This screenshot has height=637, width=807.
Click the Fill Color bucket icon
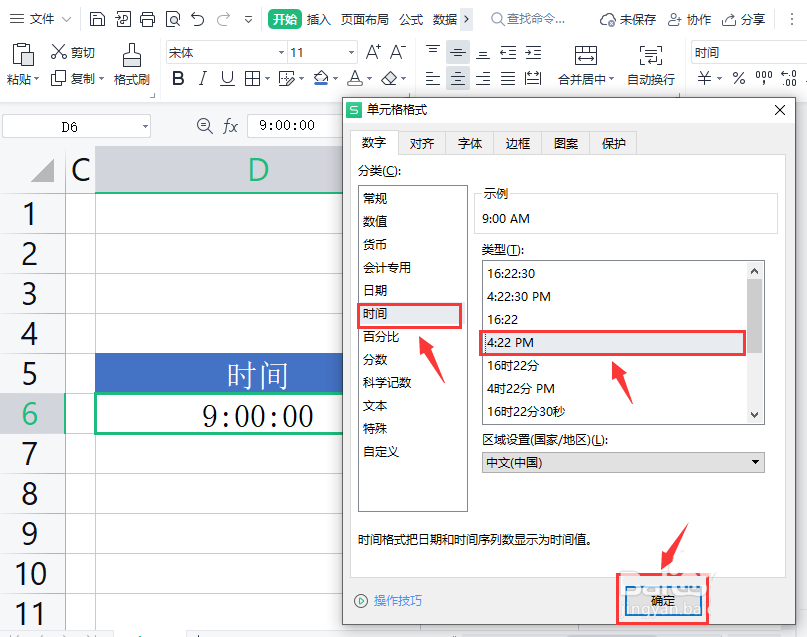(321, 79)
